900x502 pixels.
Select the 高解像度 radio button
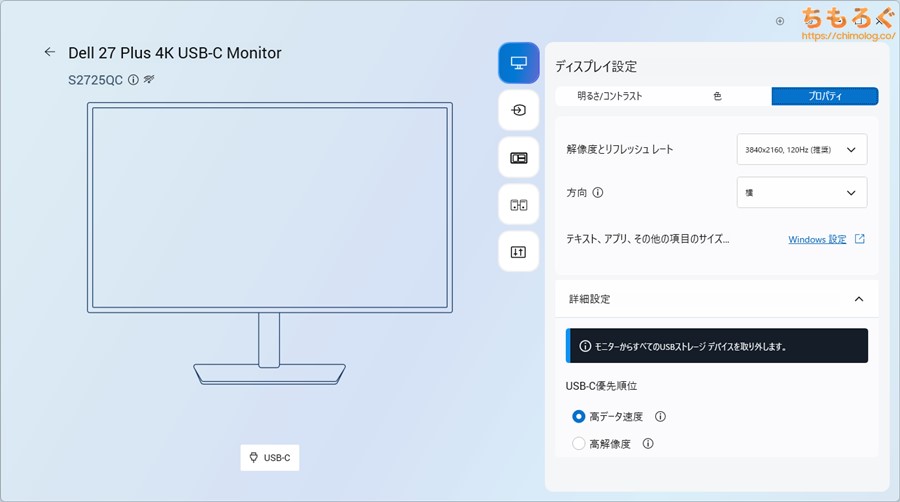pos(579,444)
